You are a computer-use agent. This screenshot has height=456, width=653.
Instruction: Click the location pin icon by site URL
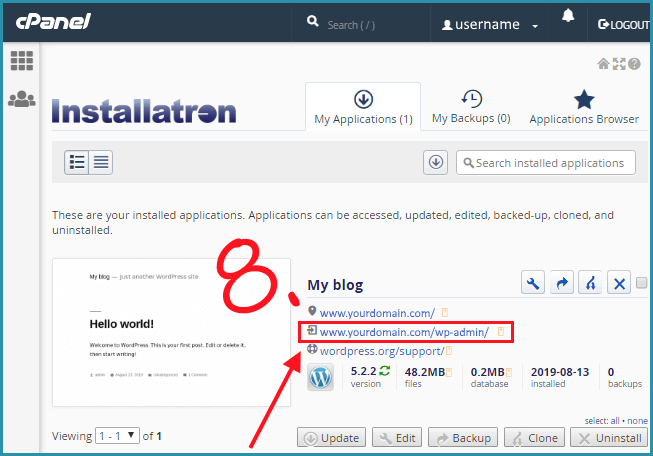pyautogui.click(x=312, y=311)
